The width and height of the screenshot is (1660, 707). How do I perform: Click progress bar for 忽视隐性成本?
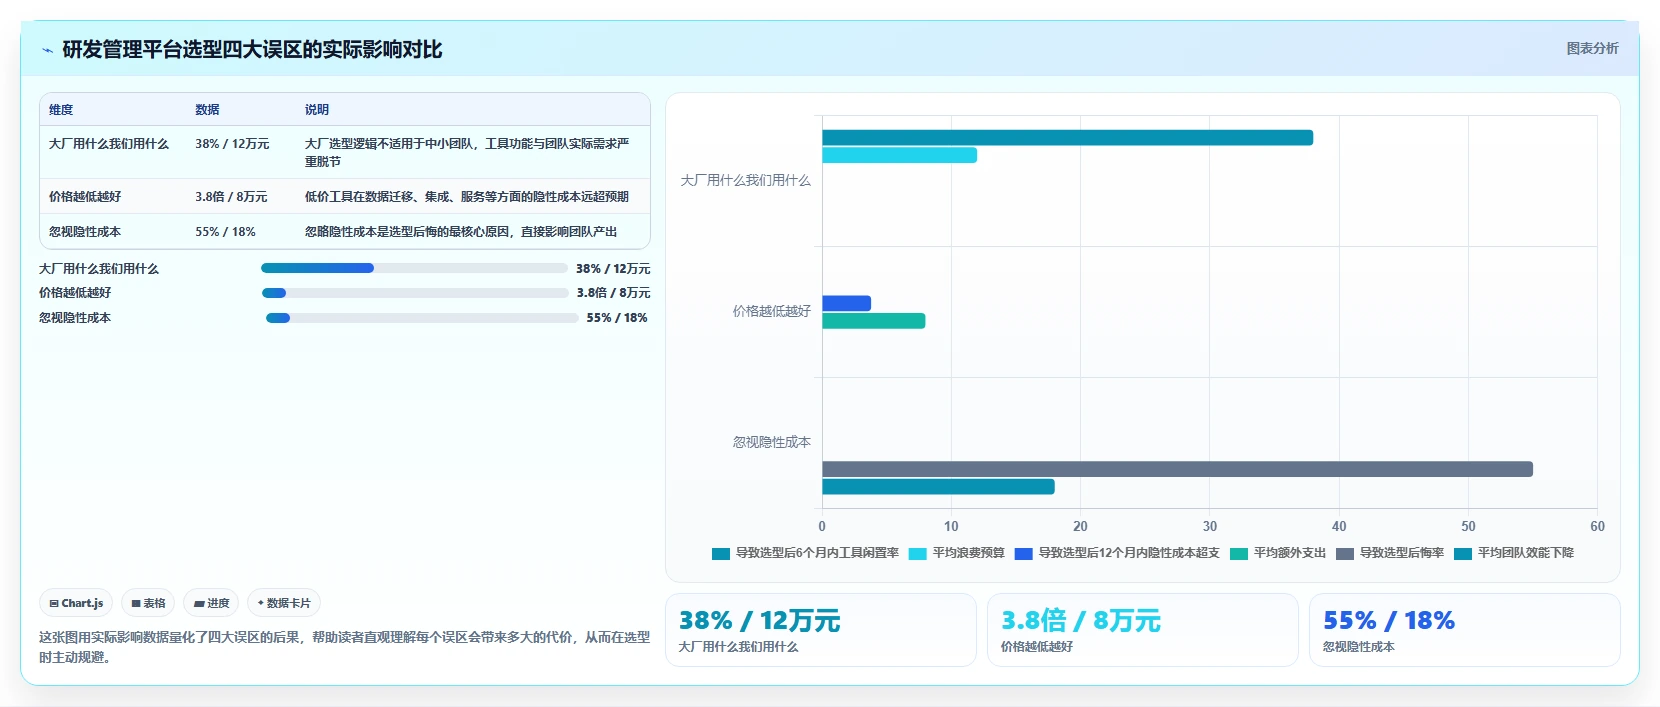(422, 318)
